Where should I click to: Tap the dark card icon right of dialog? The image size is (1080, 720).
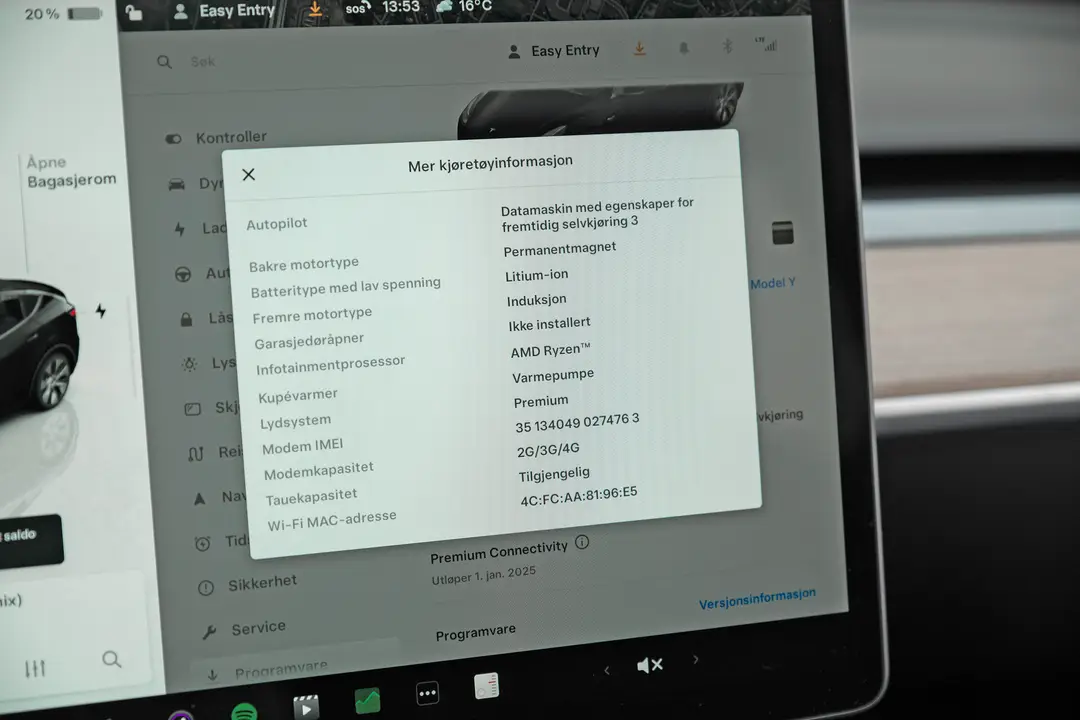pyautogui.click(x=782, y=233)
